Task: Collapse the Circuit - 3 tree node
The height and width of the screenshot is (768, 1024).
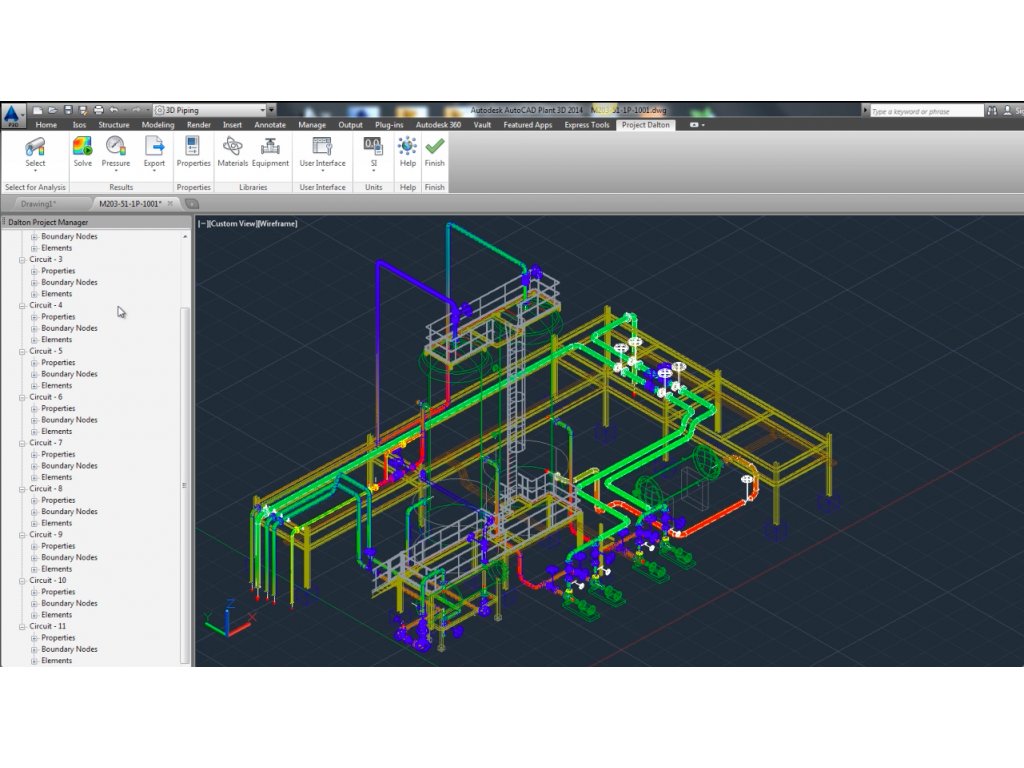Action: [22, 260]
